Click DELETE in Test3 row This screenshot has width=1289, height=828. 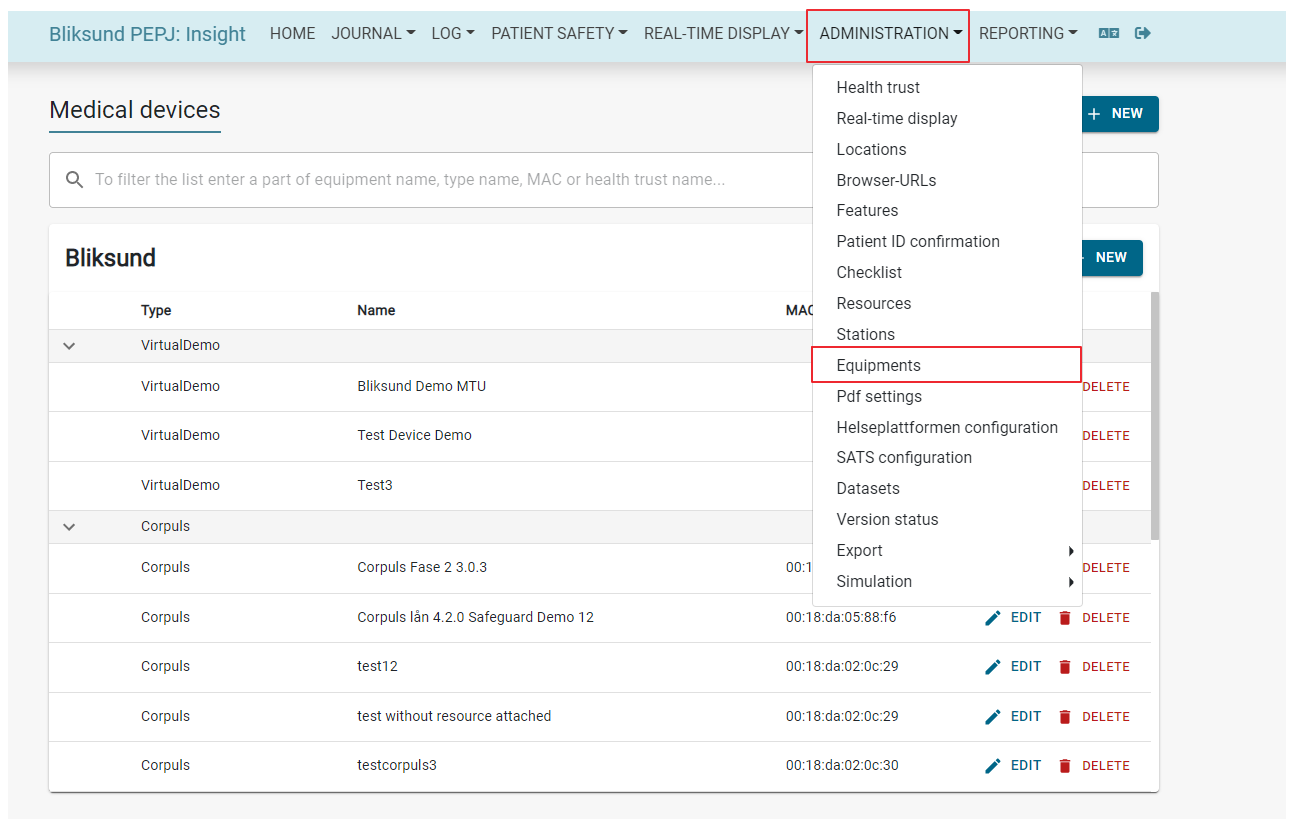pos(1106,486)
